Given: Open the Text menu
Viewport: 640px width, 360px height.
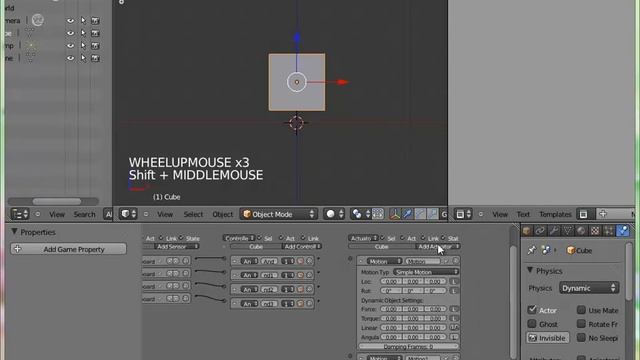Looking at the screenshot, I should (523, 214).
